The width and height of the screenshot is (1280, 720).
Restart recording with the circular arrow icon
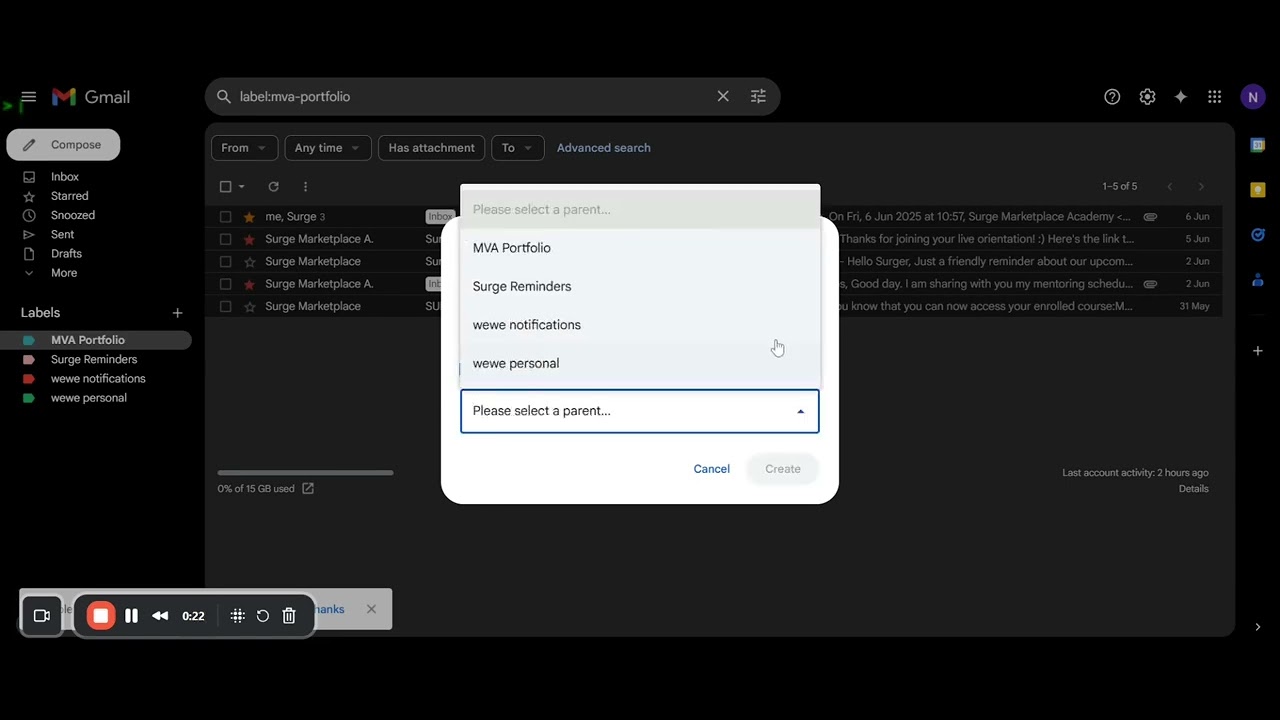(x=263, y=616)
